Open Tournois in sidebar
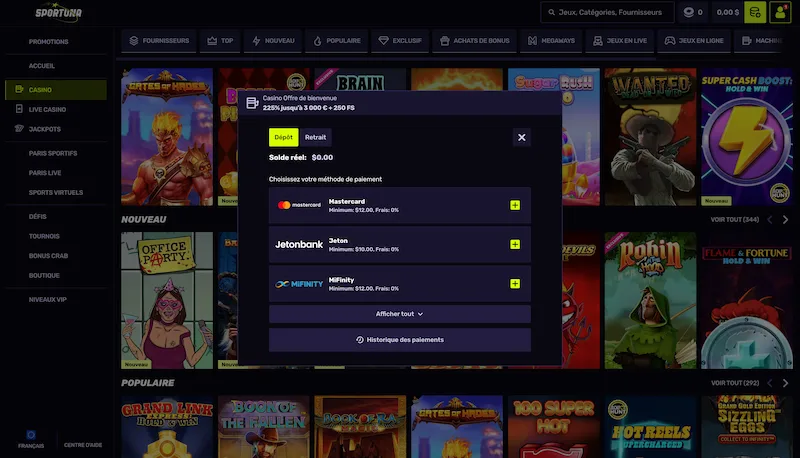The width and height of the screenshot is (800, 458). click(44, 236)
